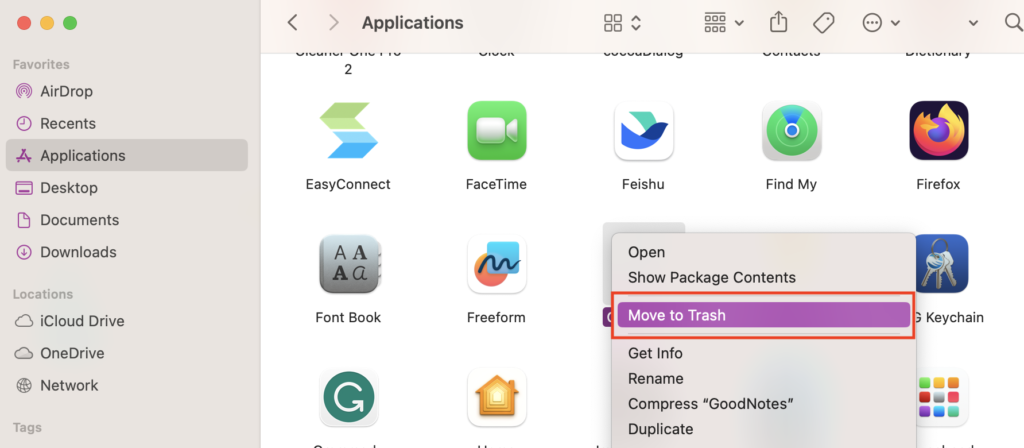Image resolution: width=1024 pixels, height=448 pixels.
Task: Select Get Info in the context menu
Action: coord(655,353)
